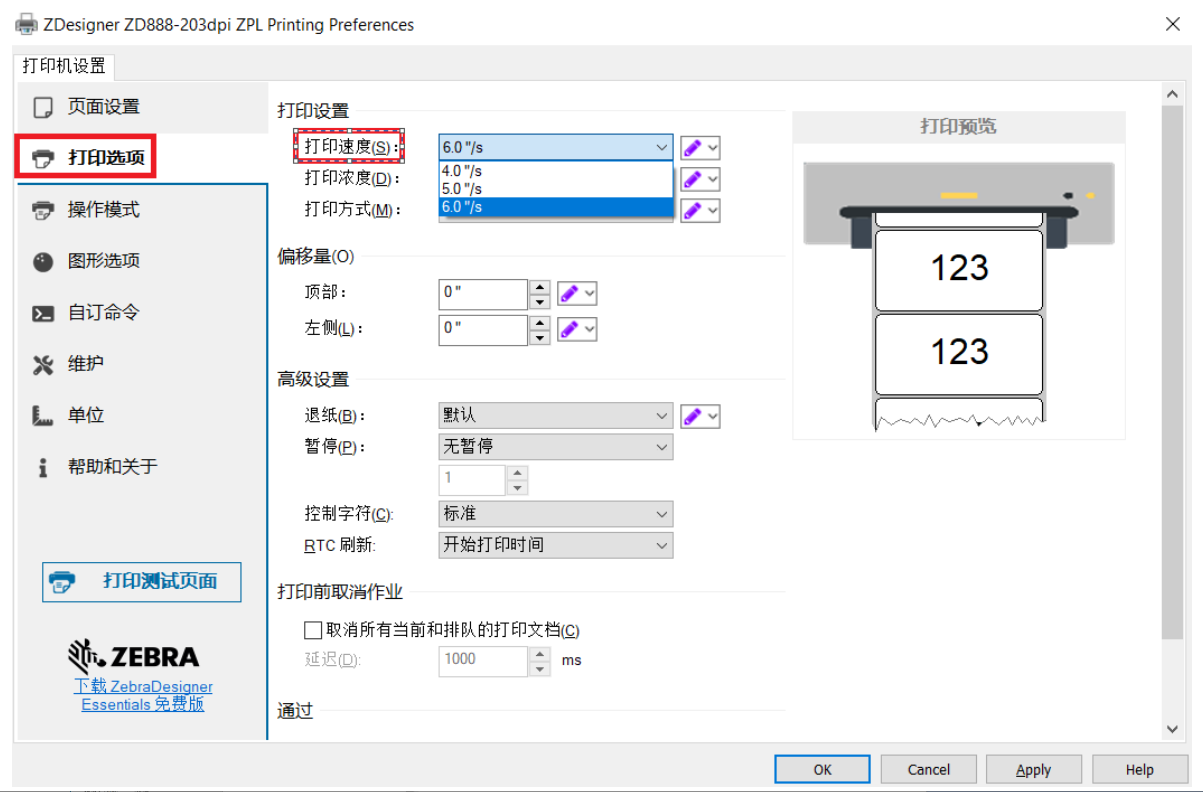Image resolution: width=1203 pixels, height=792 pixels.
Task: Click the purple pen icon next to 退纸
Action: point(692,416)
